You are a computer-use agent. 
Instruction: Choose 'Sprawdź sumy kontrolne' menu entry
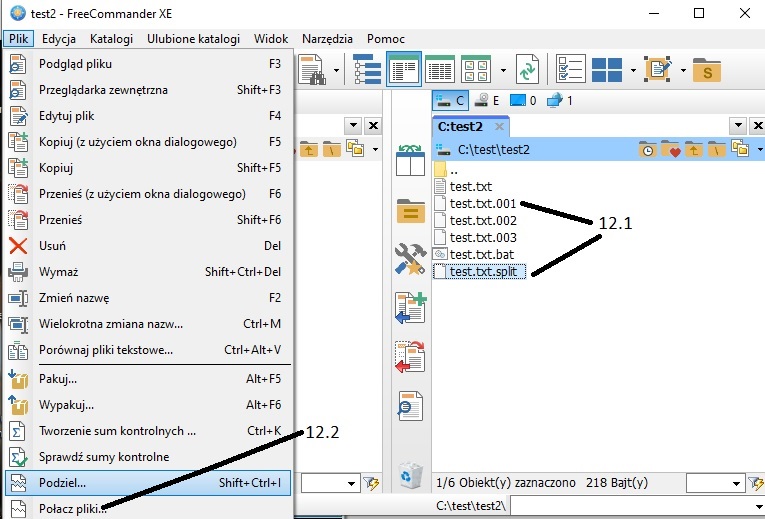tap(148, 457)
